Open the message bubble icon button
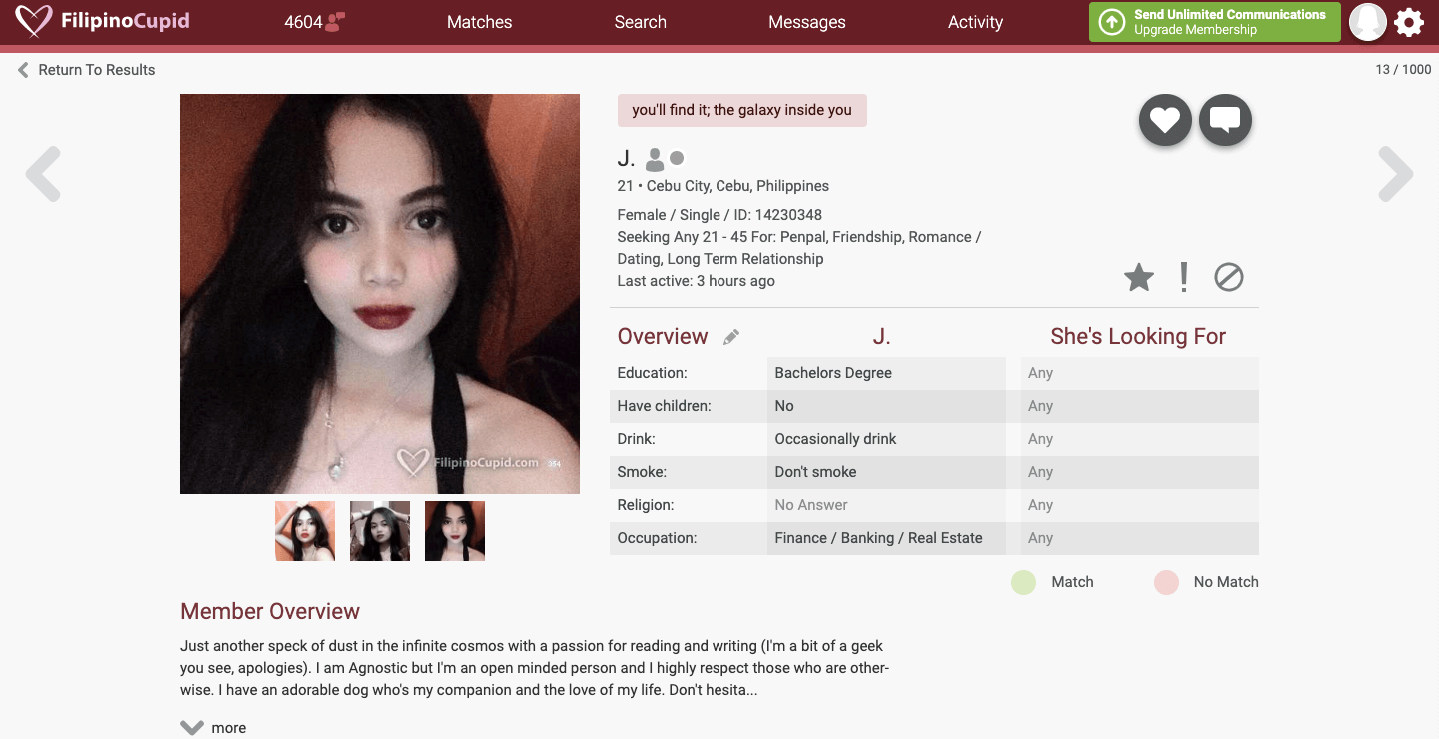Viewport: 1439px width, 739px height. 1225,121
